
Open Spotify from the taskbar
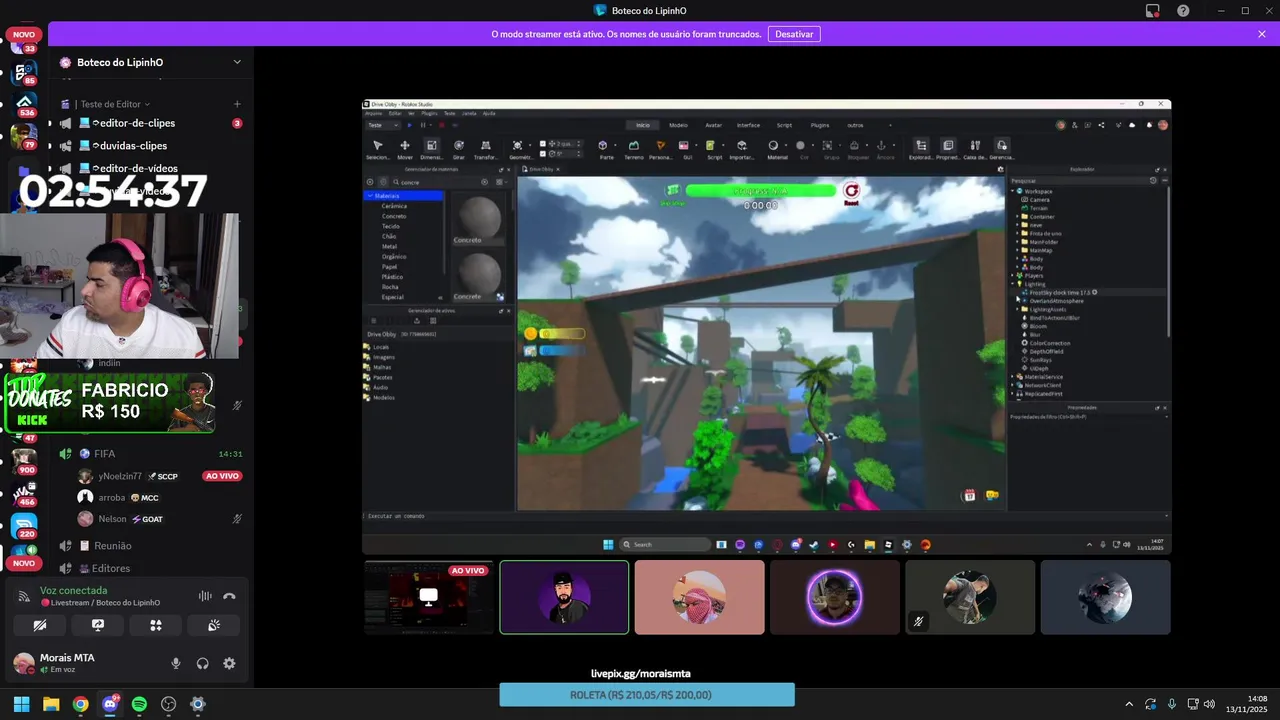coord(139,704)
